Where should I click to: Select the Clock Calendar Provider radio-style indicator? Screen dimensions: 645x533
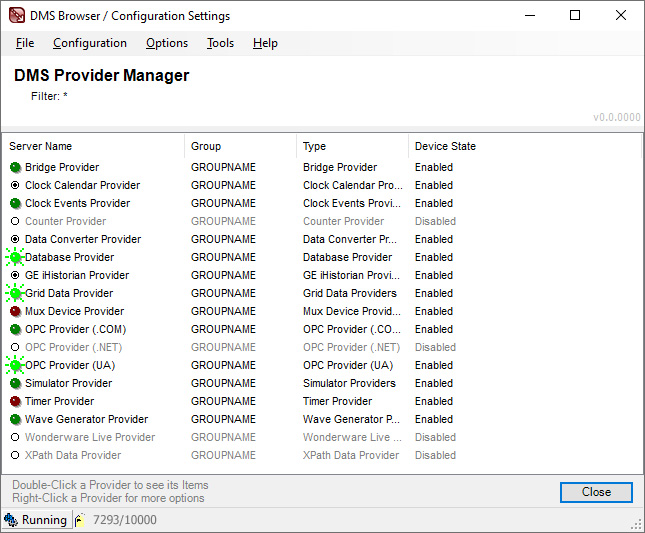[x=15, y=186]
